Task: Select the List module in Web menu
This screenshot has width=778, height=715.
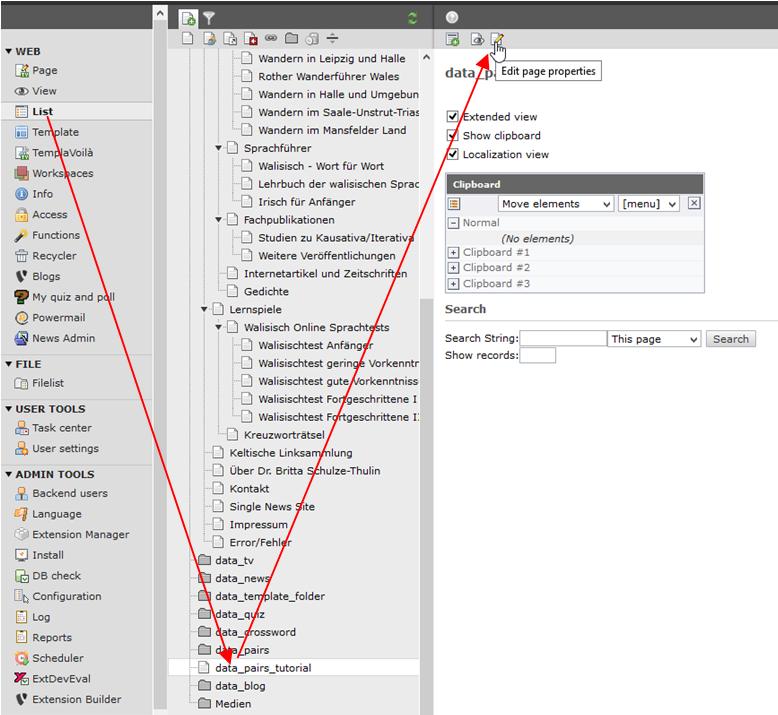Action: [42, 111]
